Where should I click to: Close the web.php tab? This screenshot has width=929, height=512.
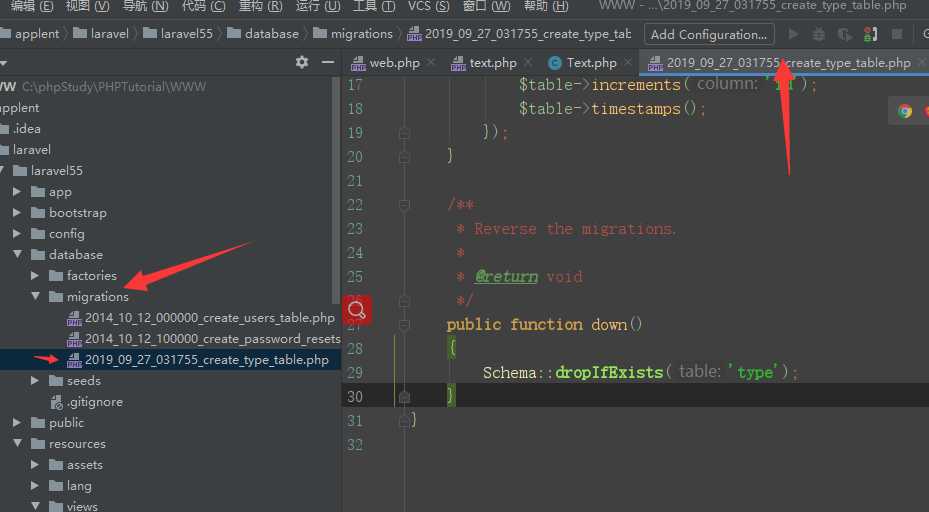pos(431,62)
